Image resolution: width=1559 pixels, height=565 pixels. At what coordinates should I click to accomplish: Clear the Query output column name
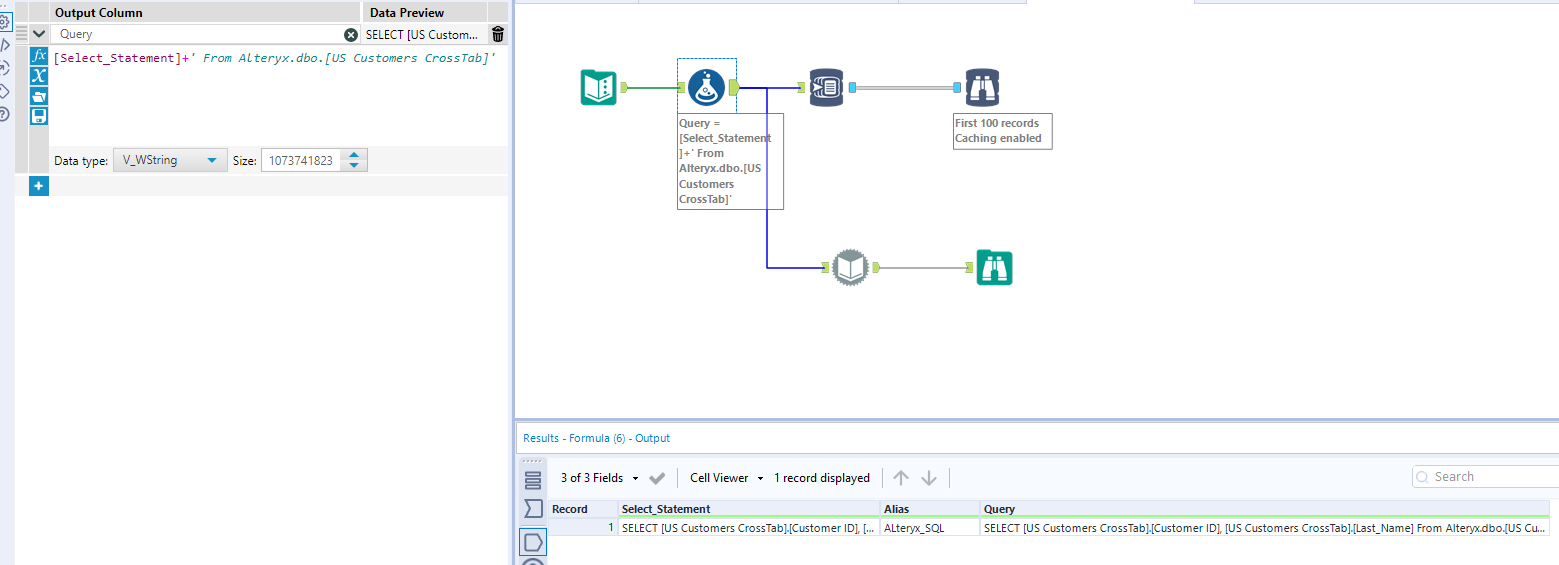(351, 34)
